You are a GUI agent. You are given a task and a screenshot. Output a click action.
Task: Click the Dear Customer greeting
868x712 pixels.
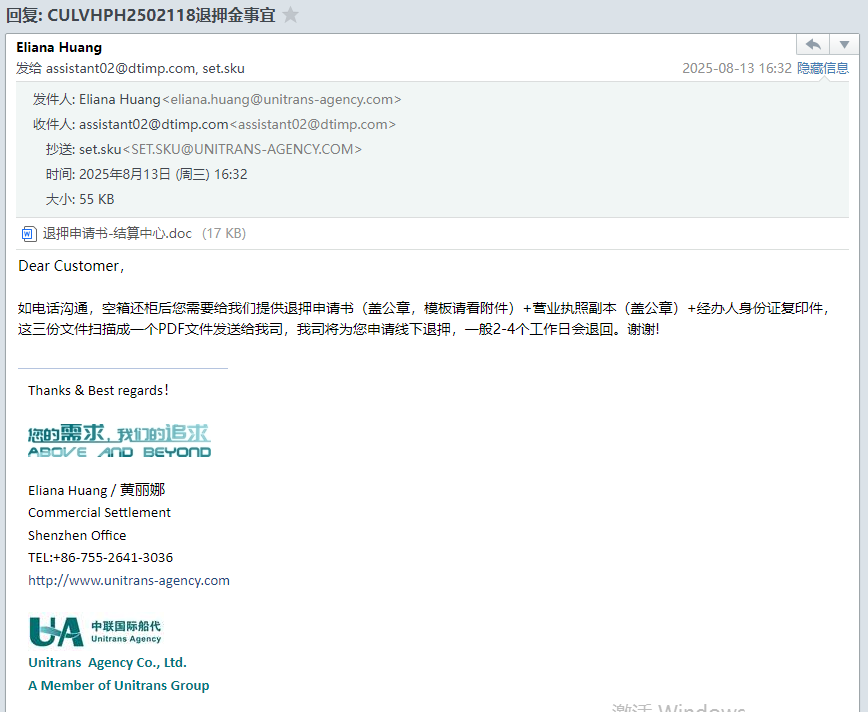tap(71, 266)
